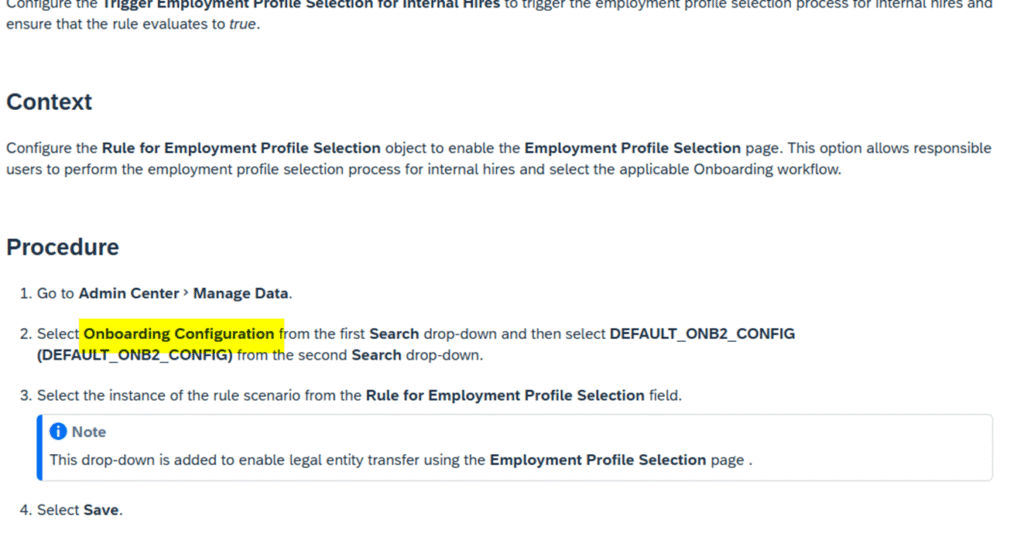Click the italic word true at the top
Viewport: 1024px width, 540px height.
pos(243,23)
